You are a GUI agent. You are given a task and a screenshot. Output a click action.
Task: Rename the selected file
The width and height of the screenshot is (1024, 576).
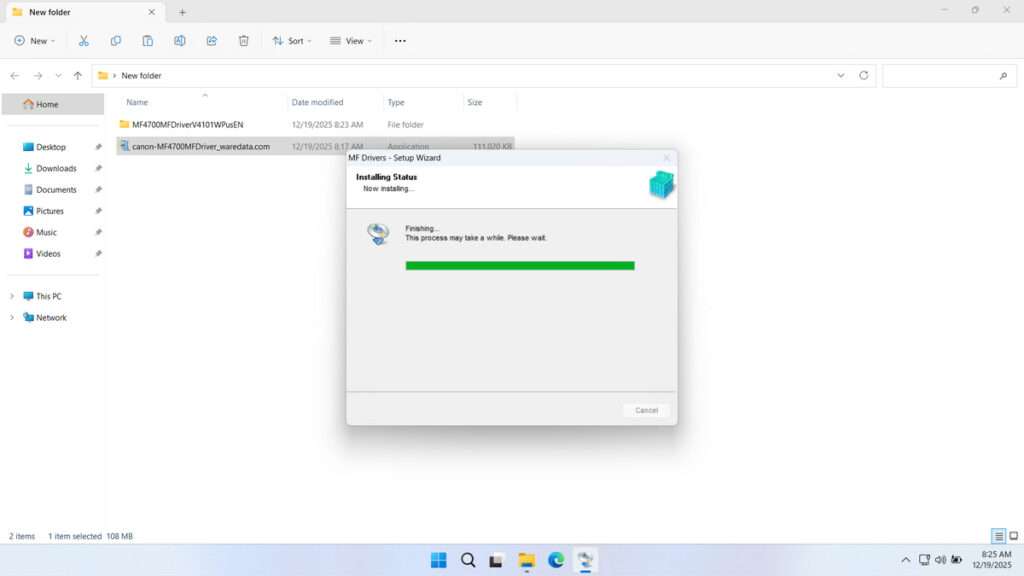(180, 40)
